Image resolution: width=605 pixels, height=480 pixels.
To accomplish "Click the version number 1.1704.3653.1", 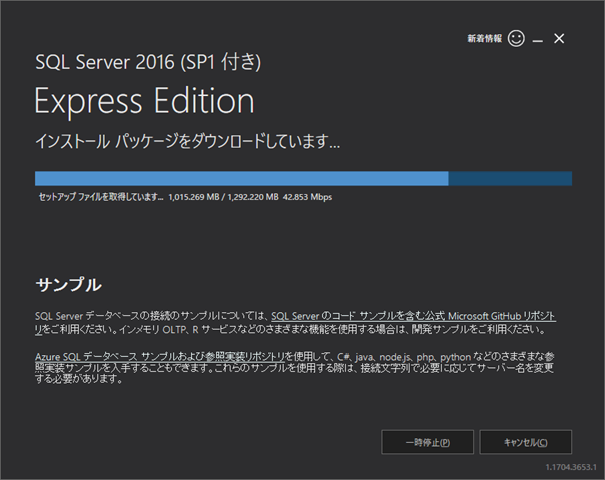I will [571, 467].
